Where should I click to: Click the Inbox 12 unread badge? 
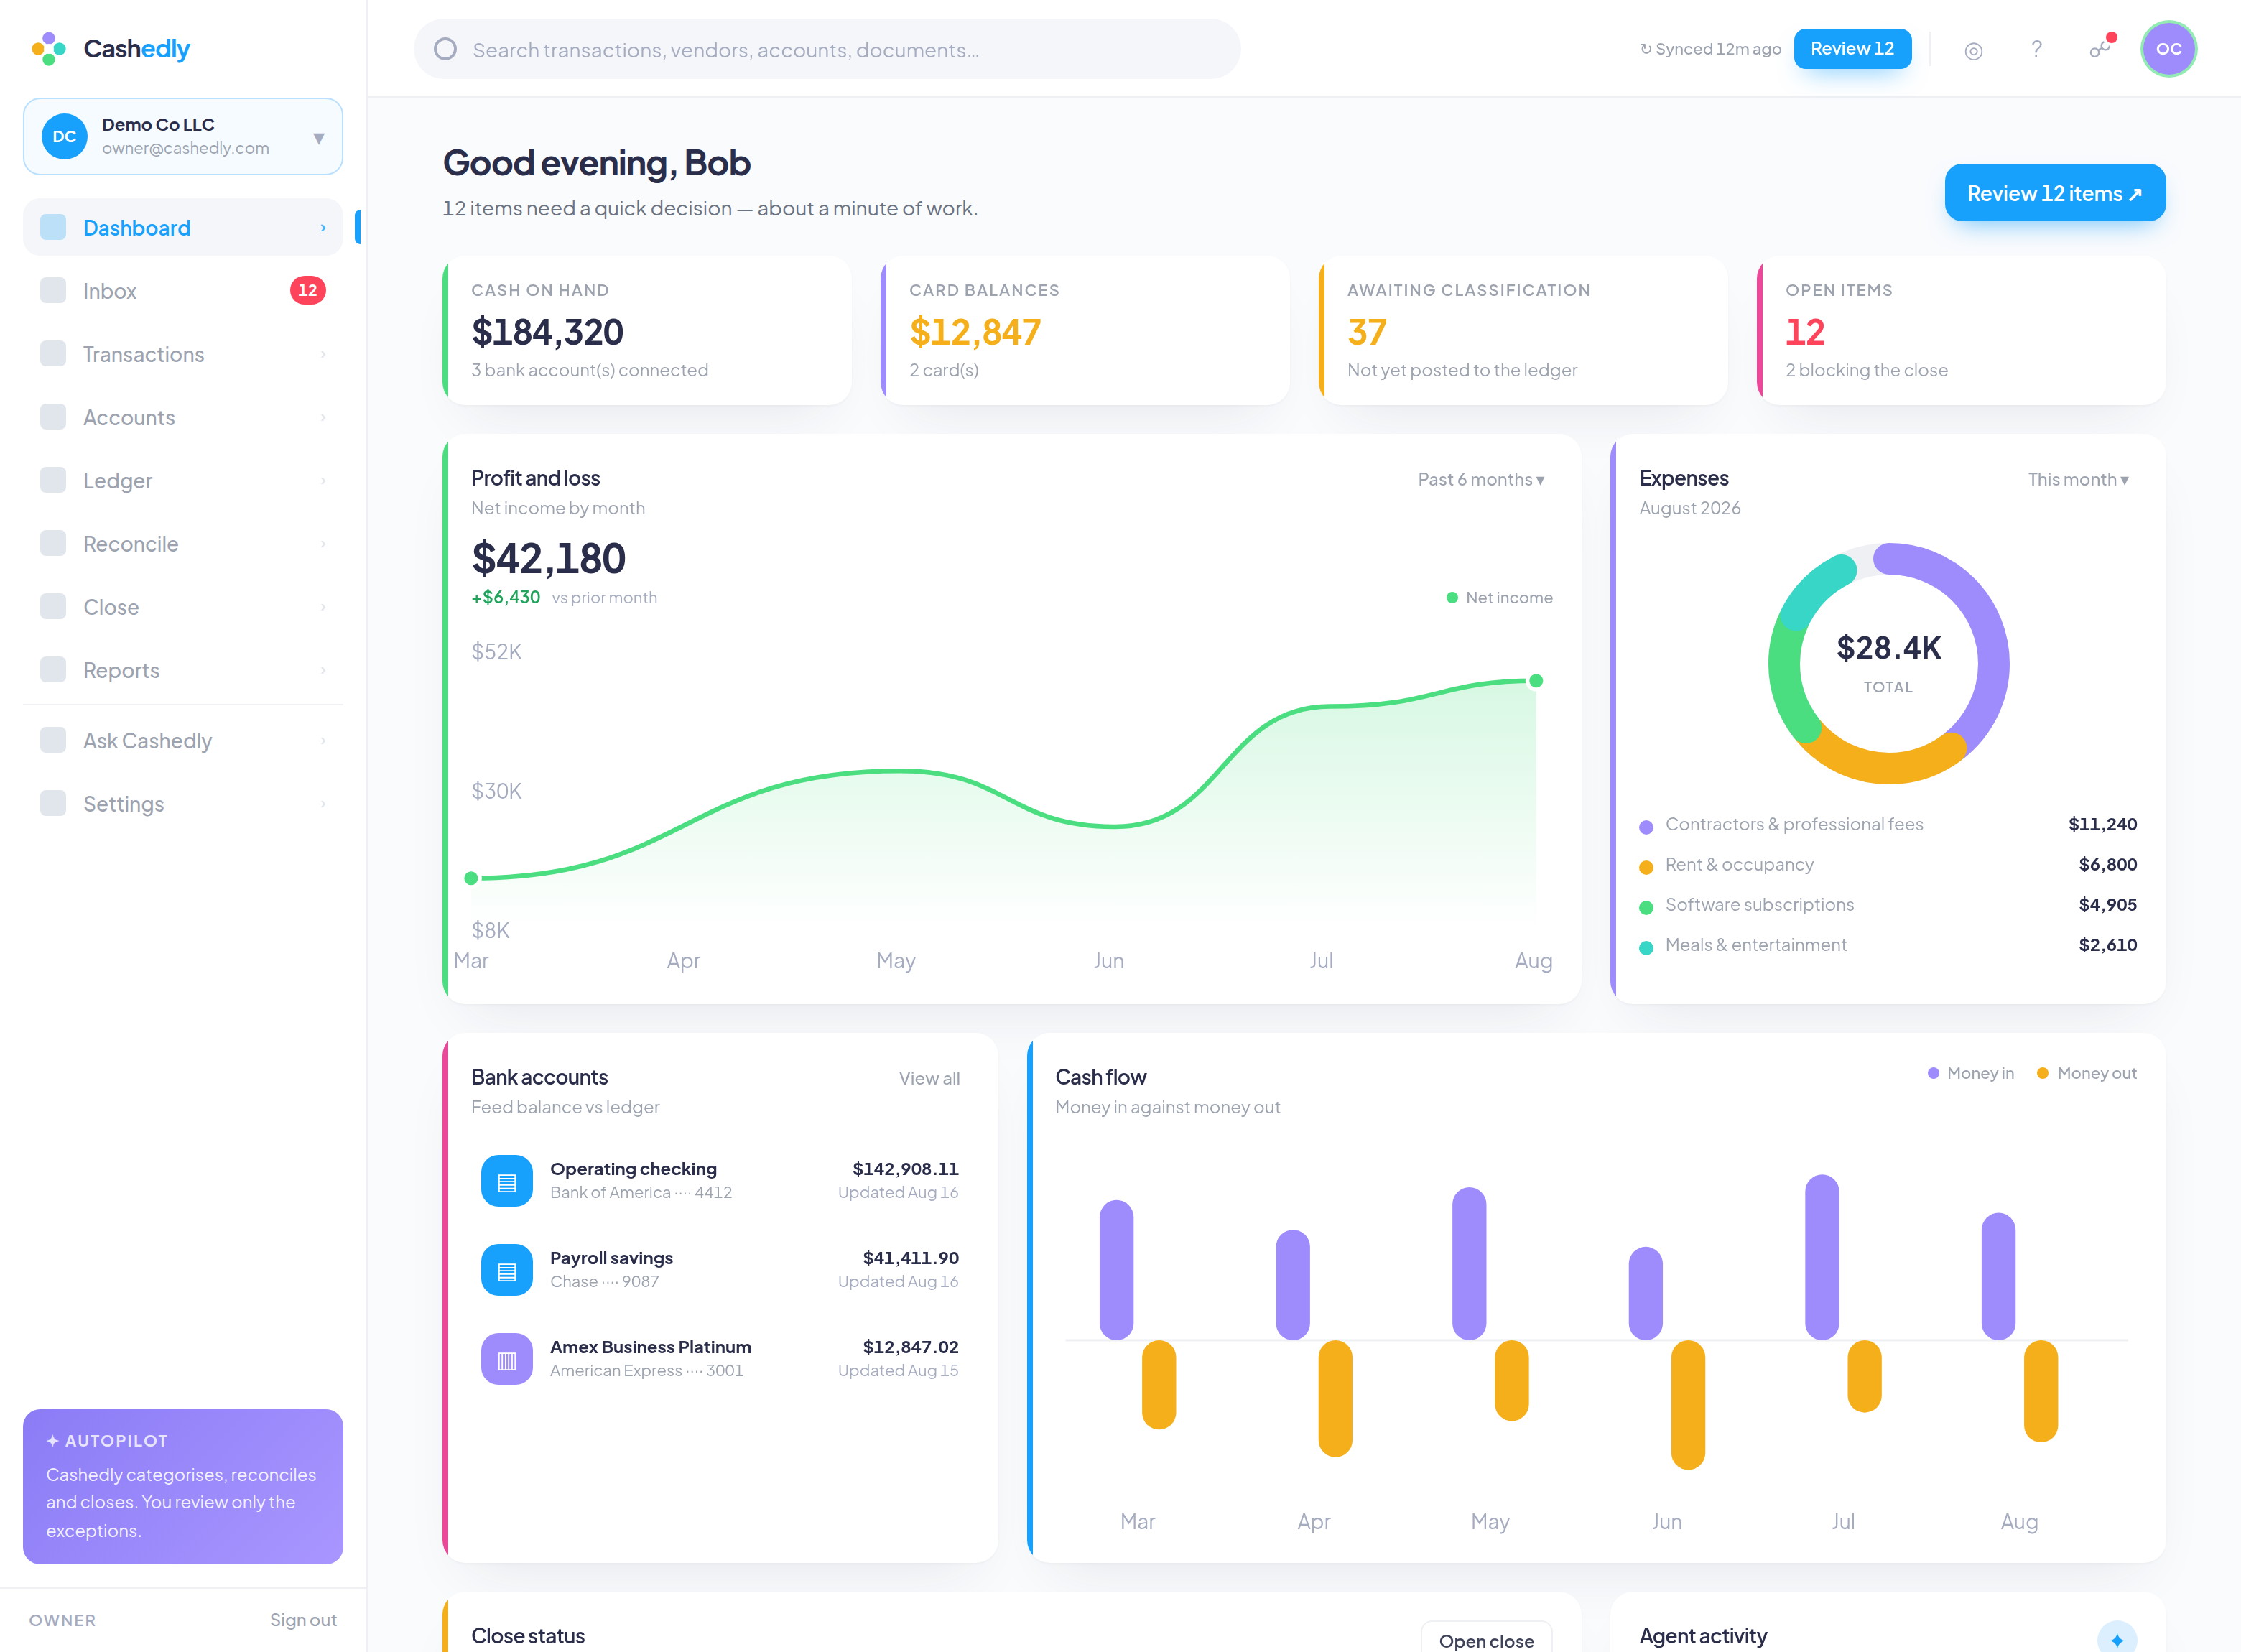pos(307,290)
